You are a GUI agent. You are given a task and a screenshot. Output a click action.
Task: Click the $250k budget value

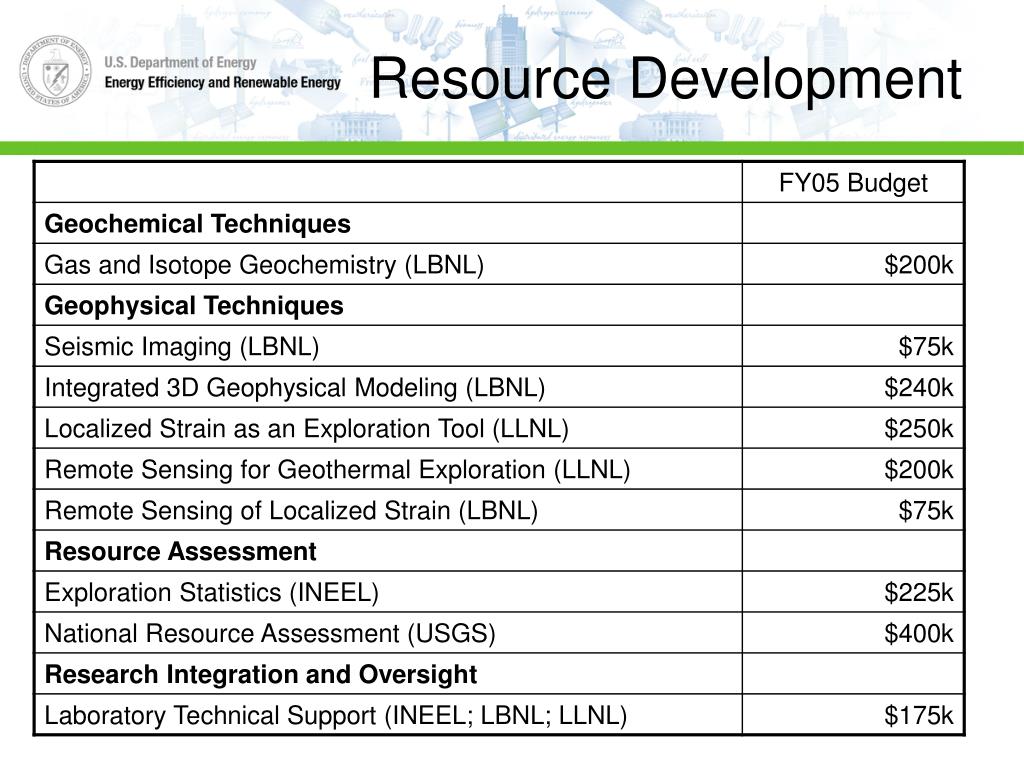[x=918, y=429]
